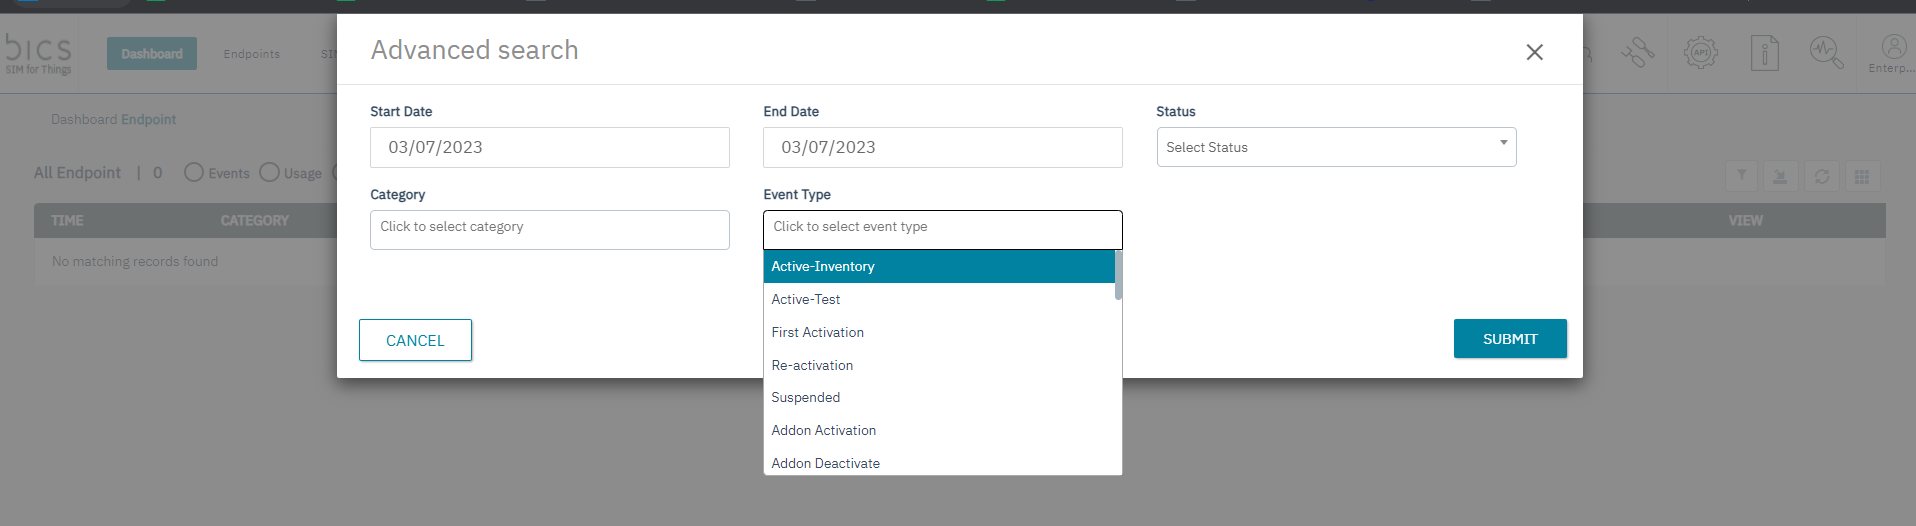Open the Select Status dropdown
Viewport: 1916px width, 526px height.
point(1336,147)
